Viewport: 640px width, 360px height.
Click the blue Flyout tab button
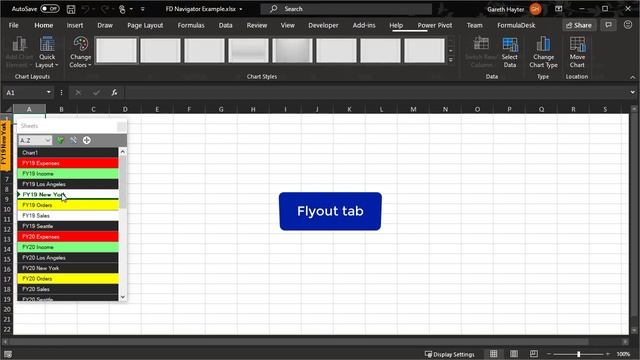tap(330, 211)
